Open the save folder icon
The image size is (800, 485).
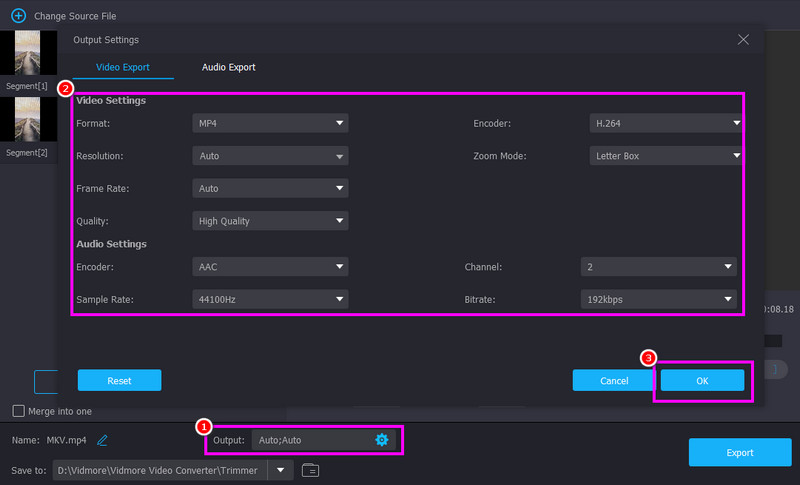click(x=310, y=470)
